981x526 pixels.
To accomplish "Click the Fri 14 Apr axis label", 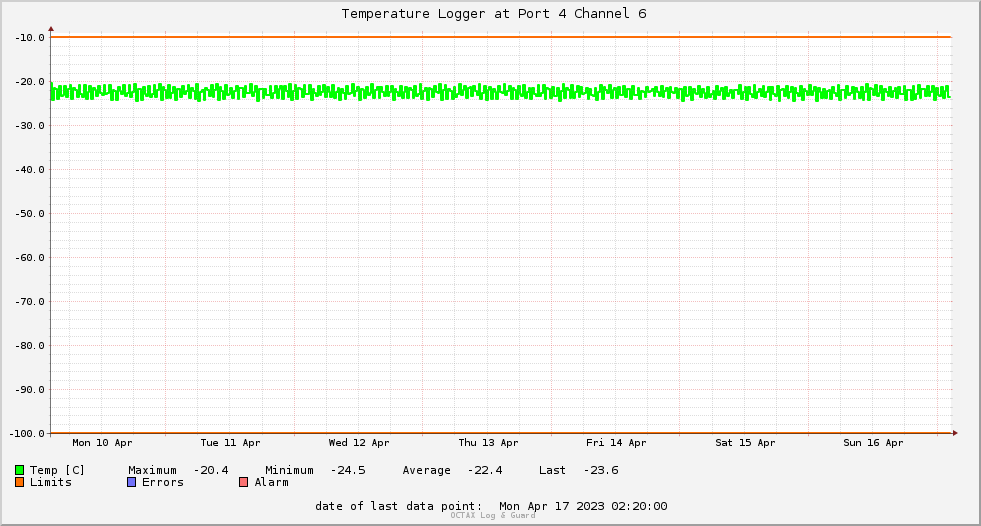I will coord(616,443).
